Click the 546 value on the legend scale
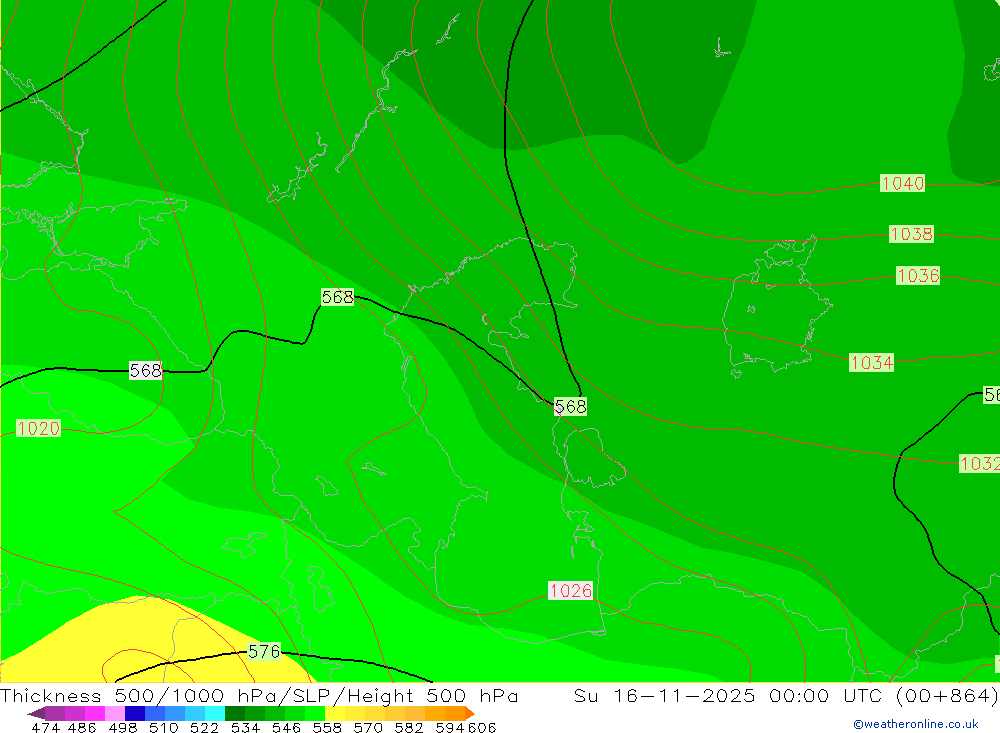The image size is (1000, 733). [286, 728]
